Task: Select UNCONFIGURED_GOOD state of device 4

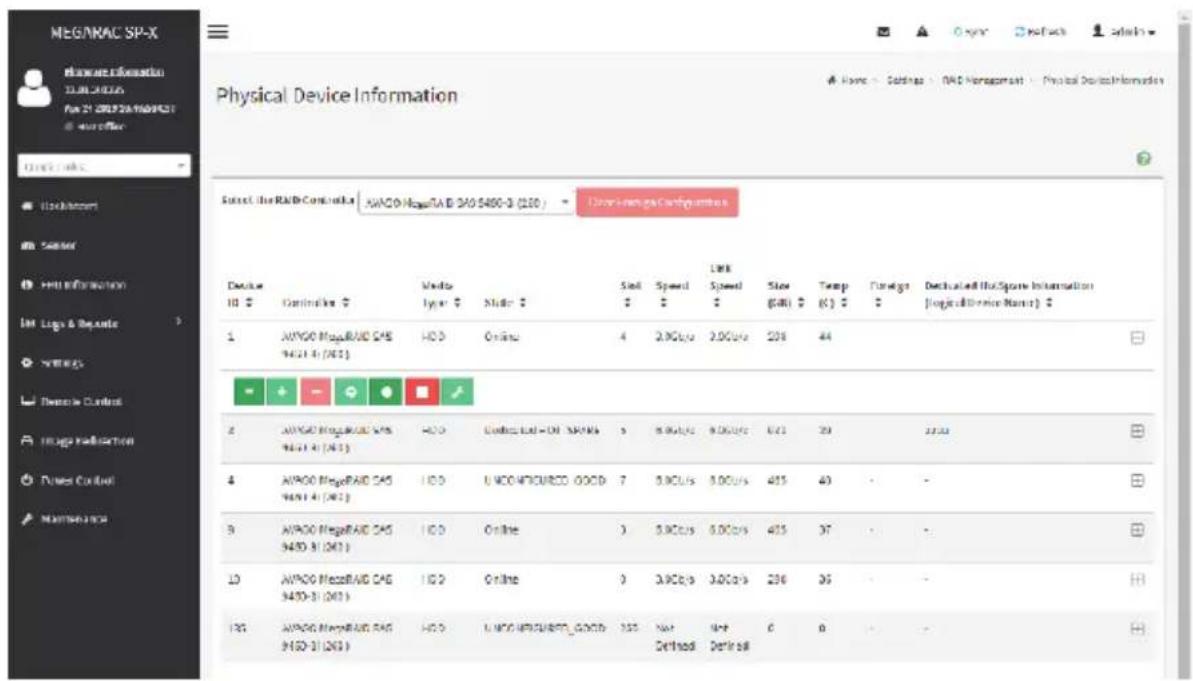Action: [545, 481]
